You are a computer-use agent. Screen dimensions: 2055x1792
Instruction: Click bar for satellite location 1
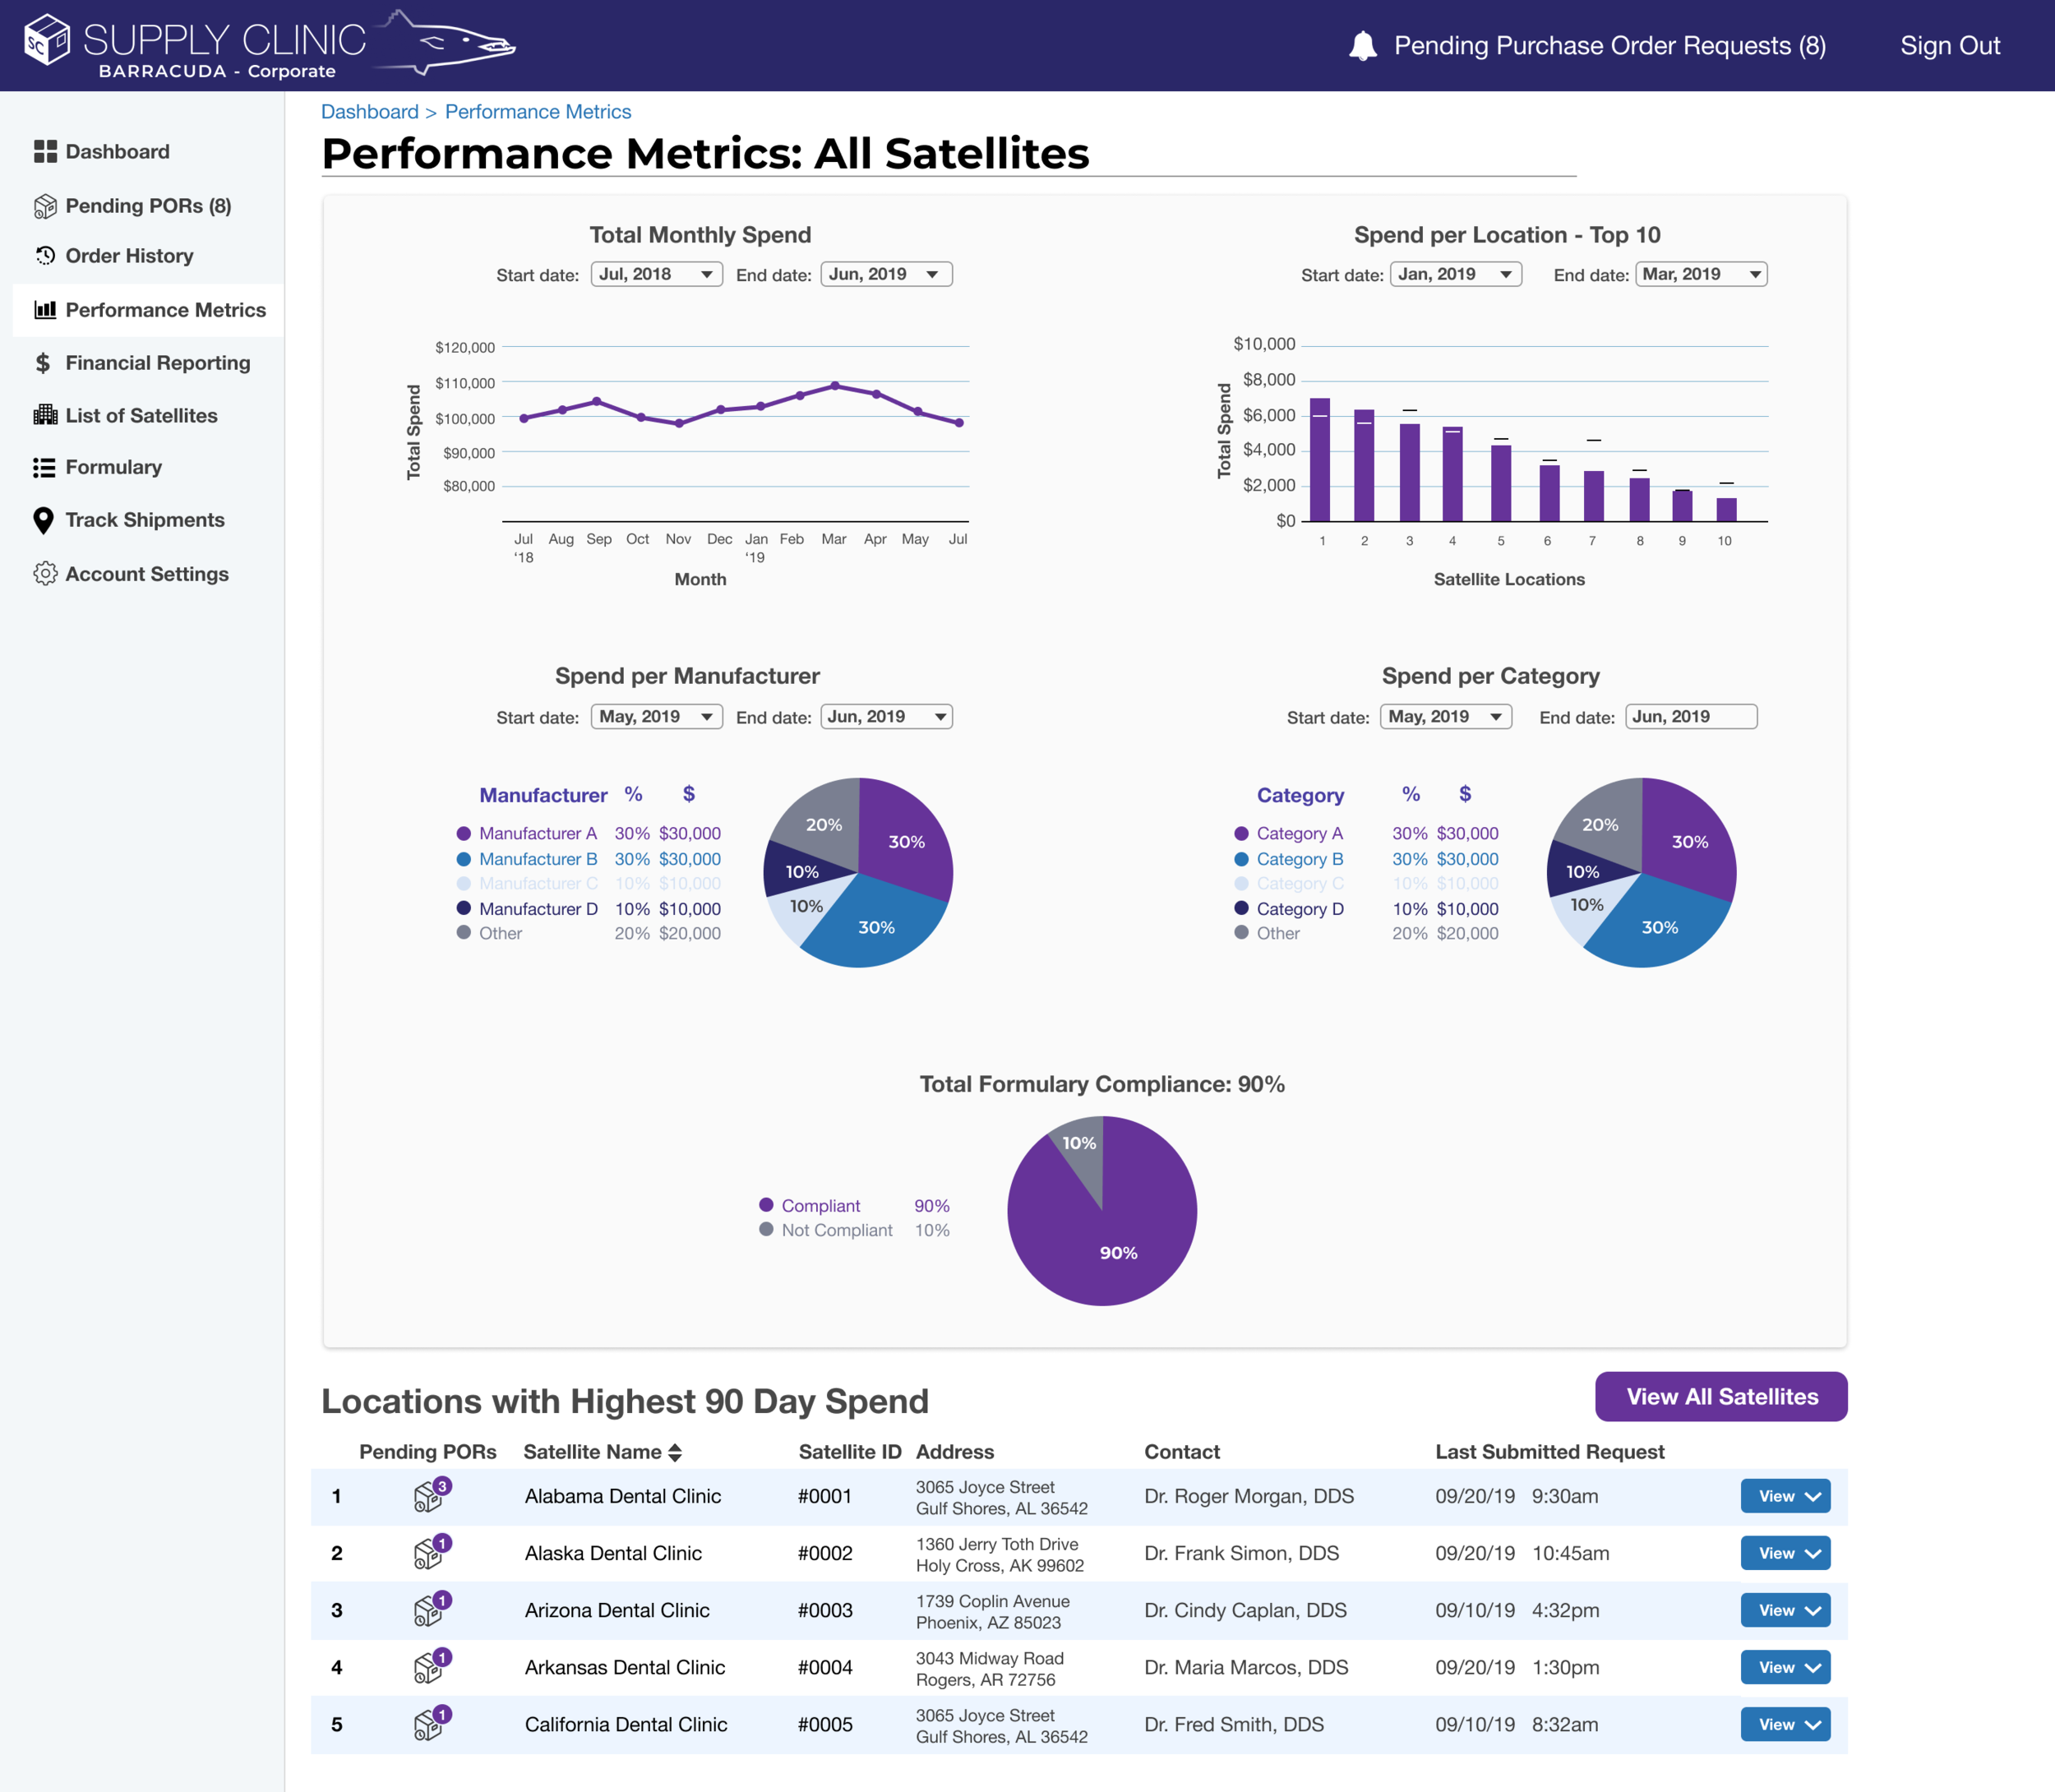(1320, 460)
